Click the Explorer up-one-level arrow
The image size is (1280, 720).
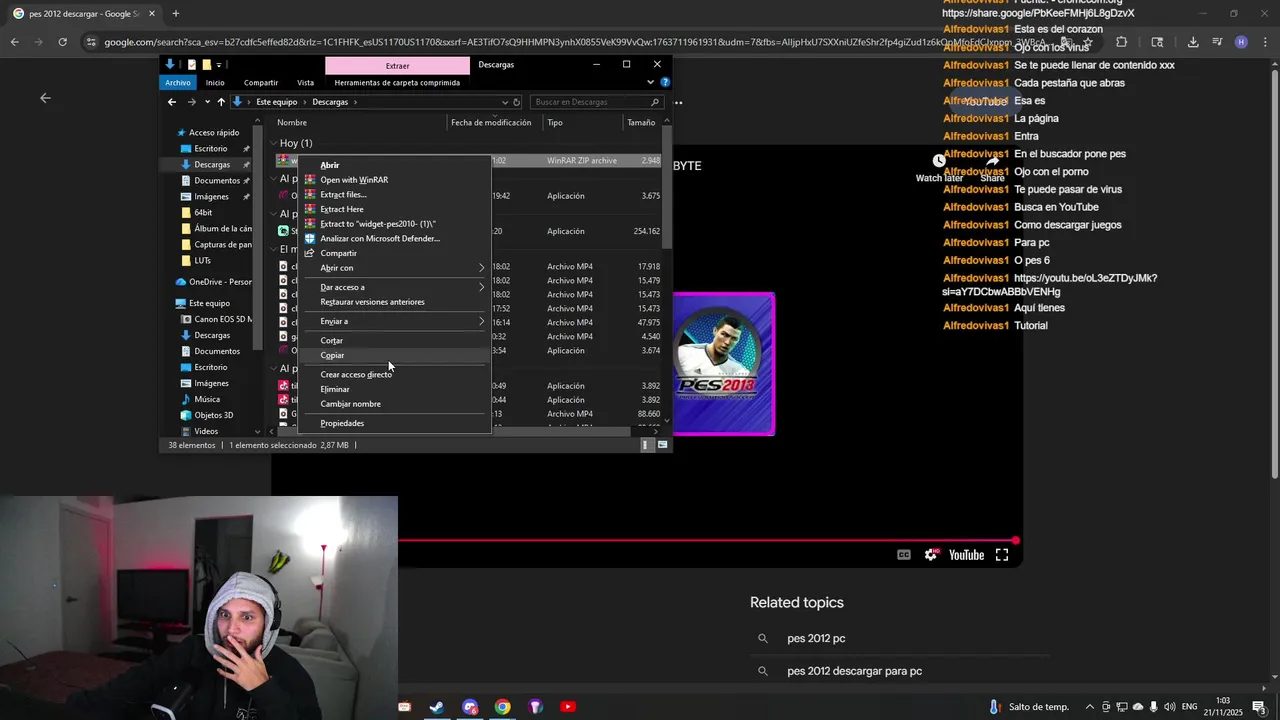(x=221, y=102)
